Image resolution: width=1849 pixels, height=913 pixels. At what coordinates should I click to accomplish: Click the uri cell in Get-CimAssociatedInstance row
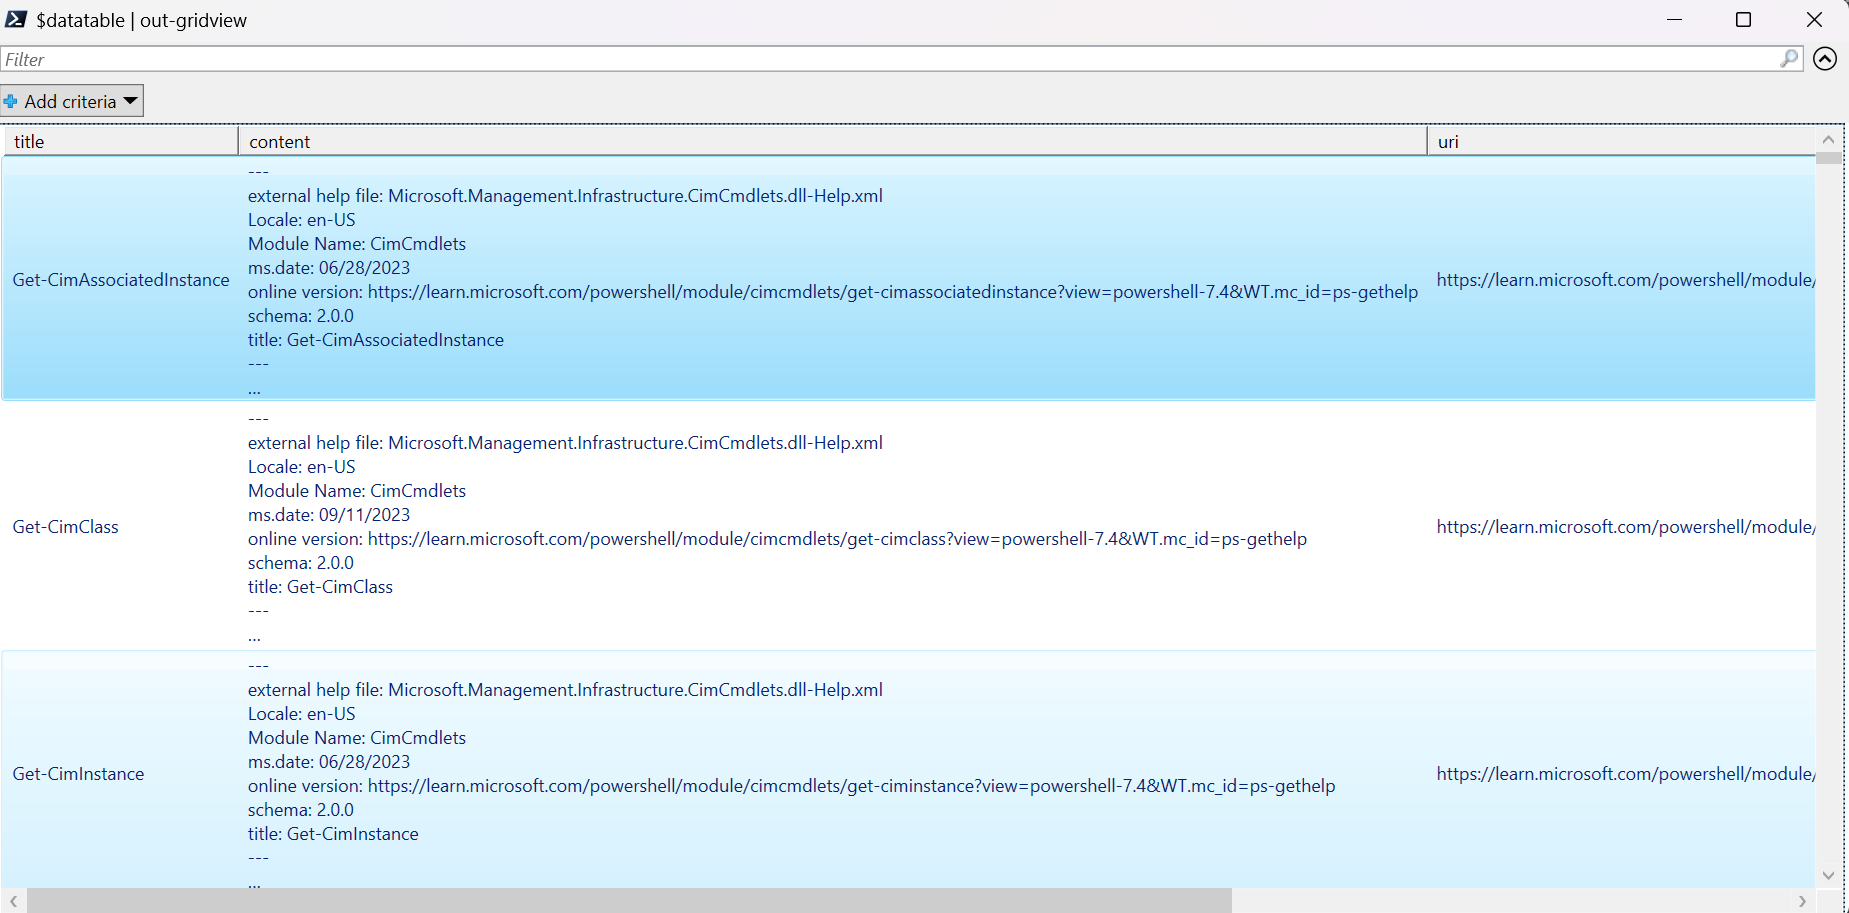point(1626,280)
